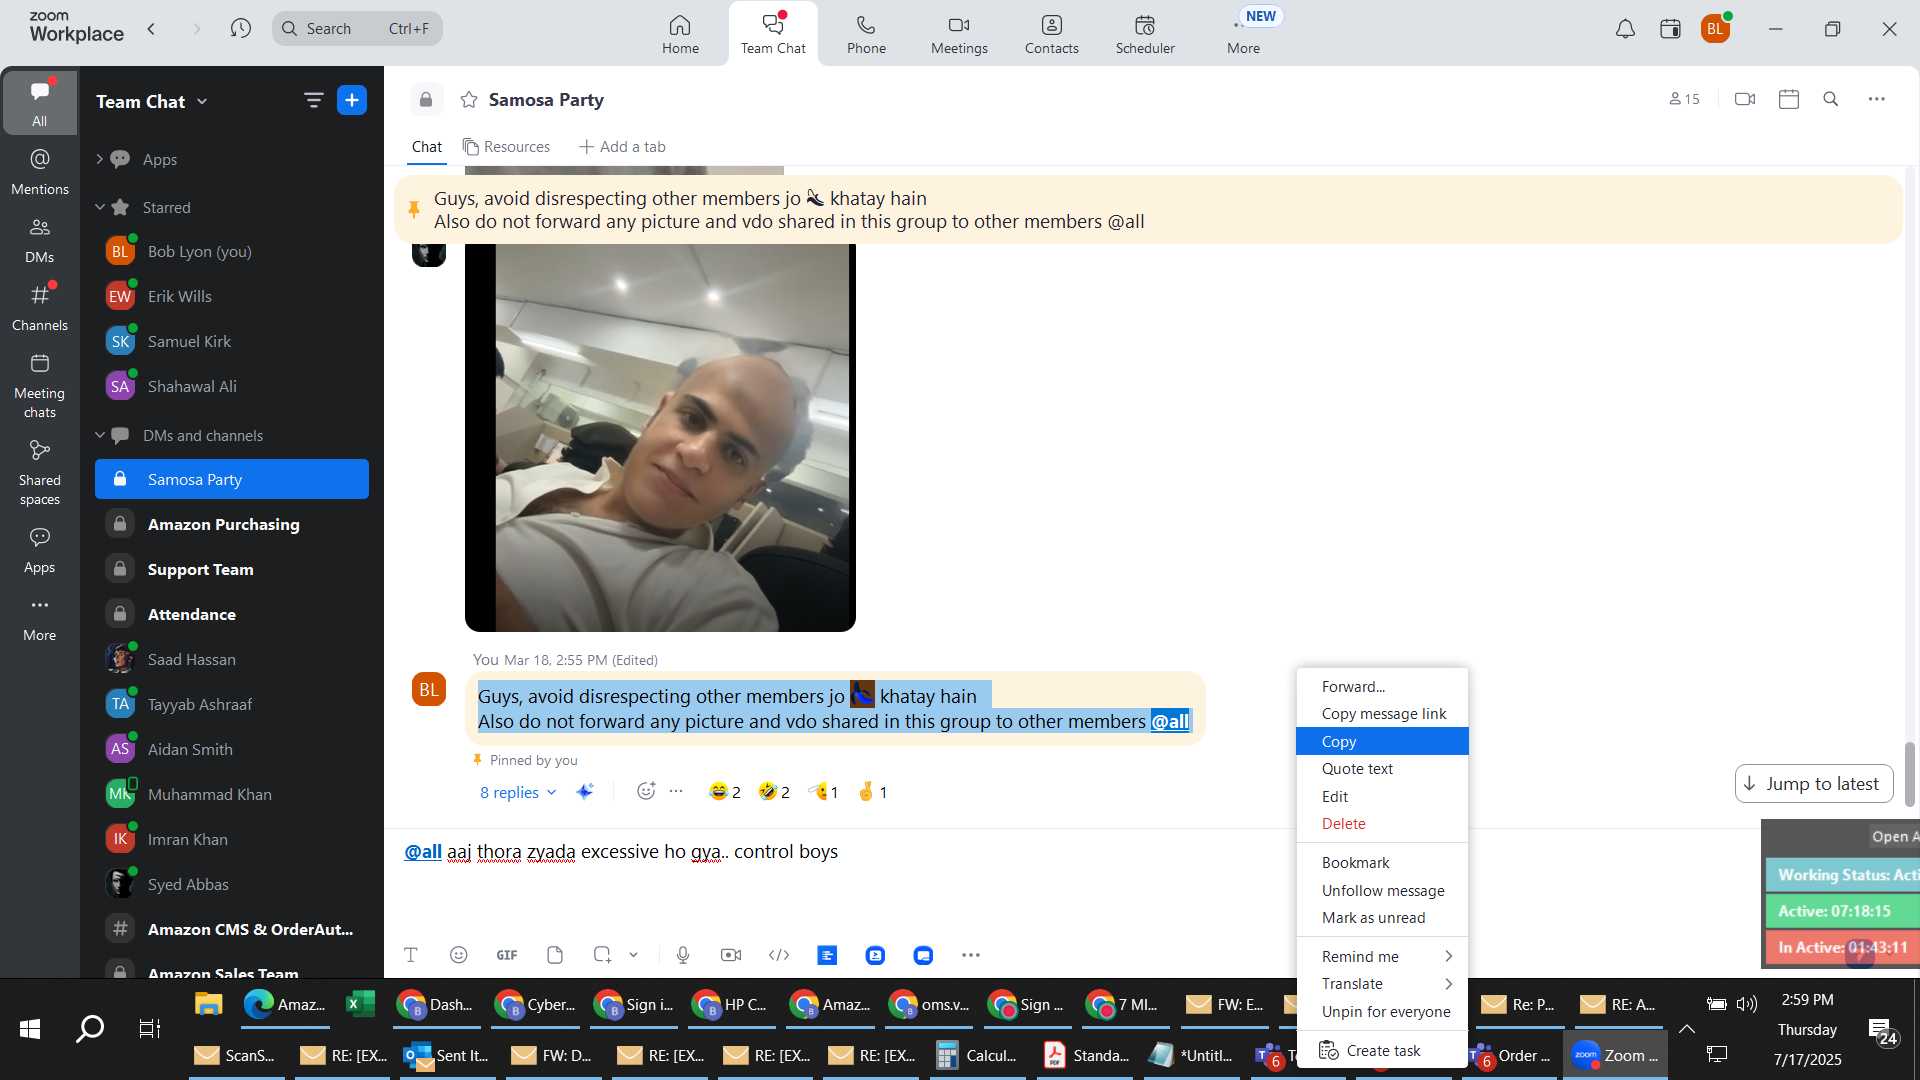Screen dimensions: 1920x1080
Task: Click the @all mention link in message
Action: pos(1170,721)
